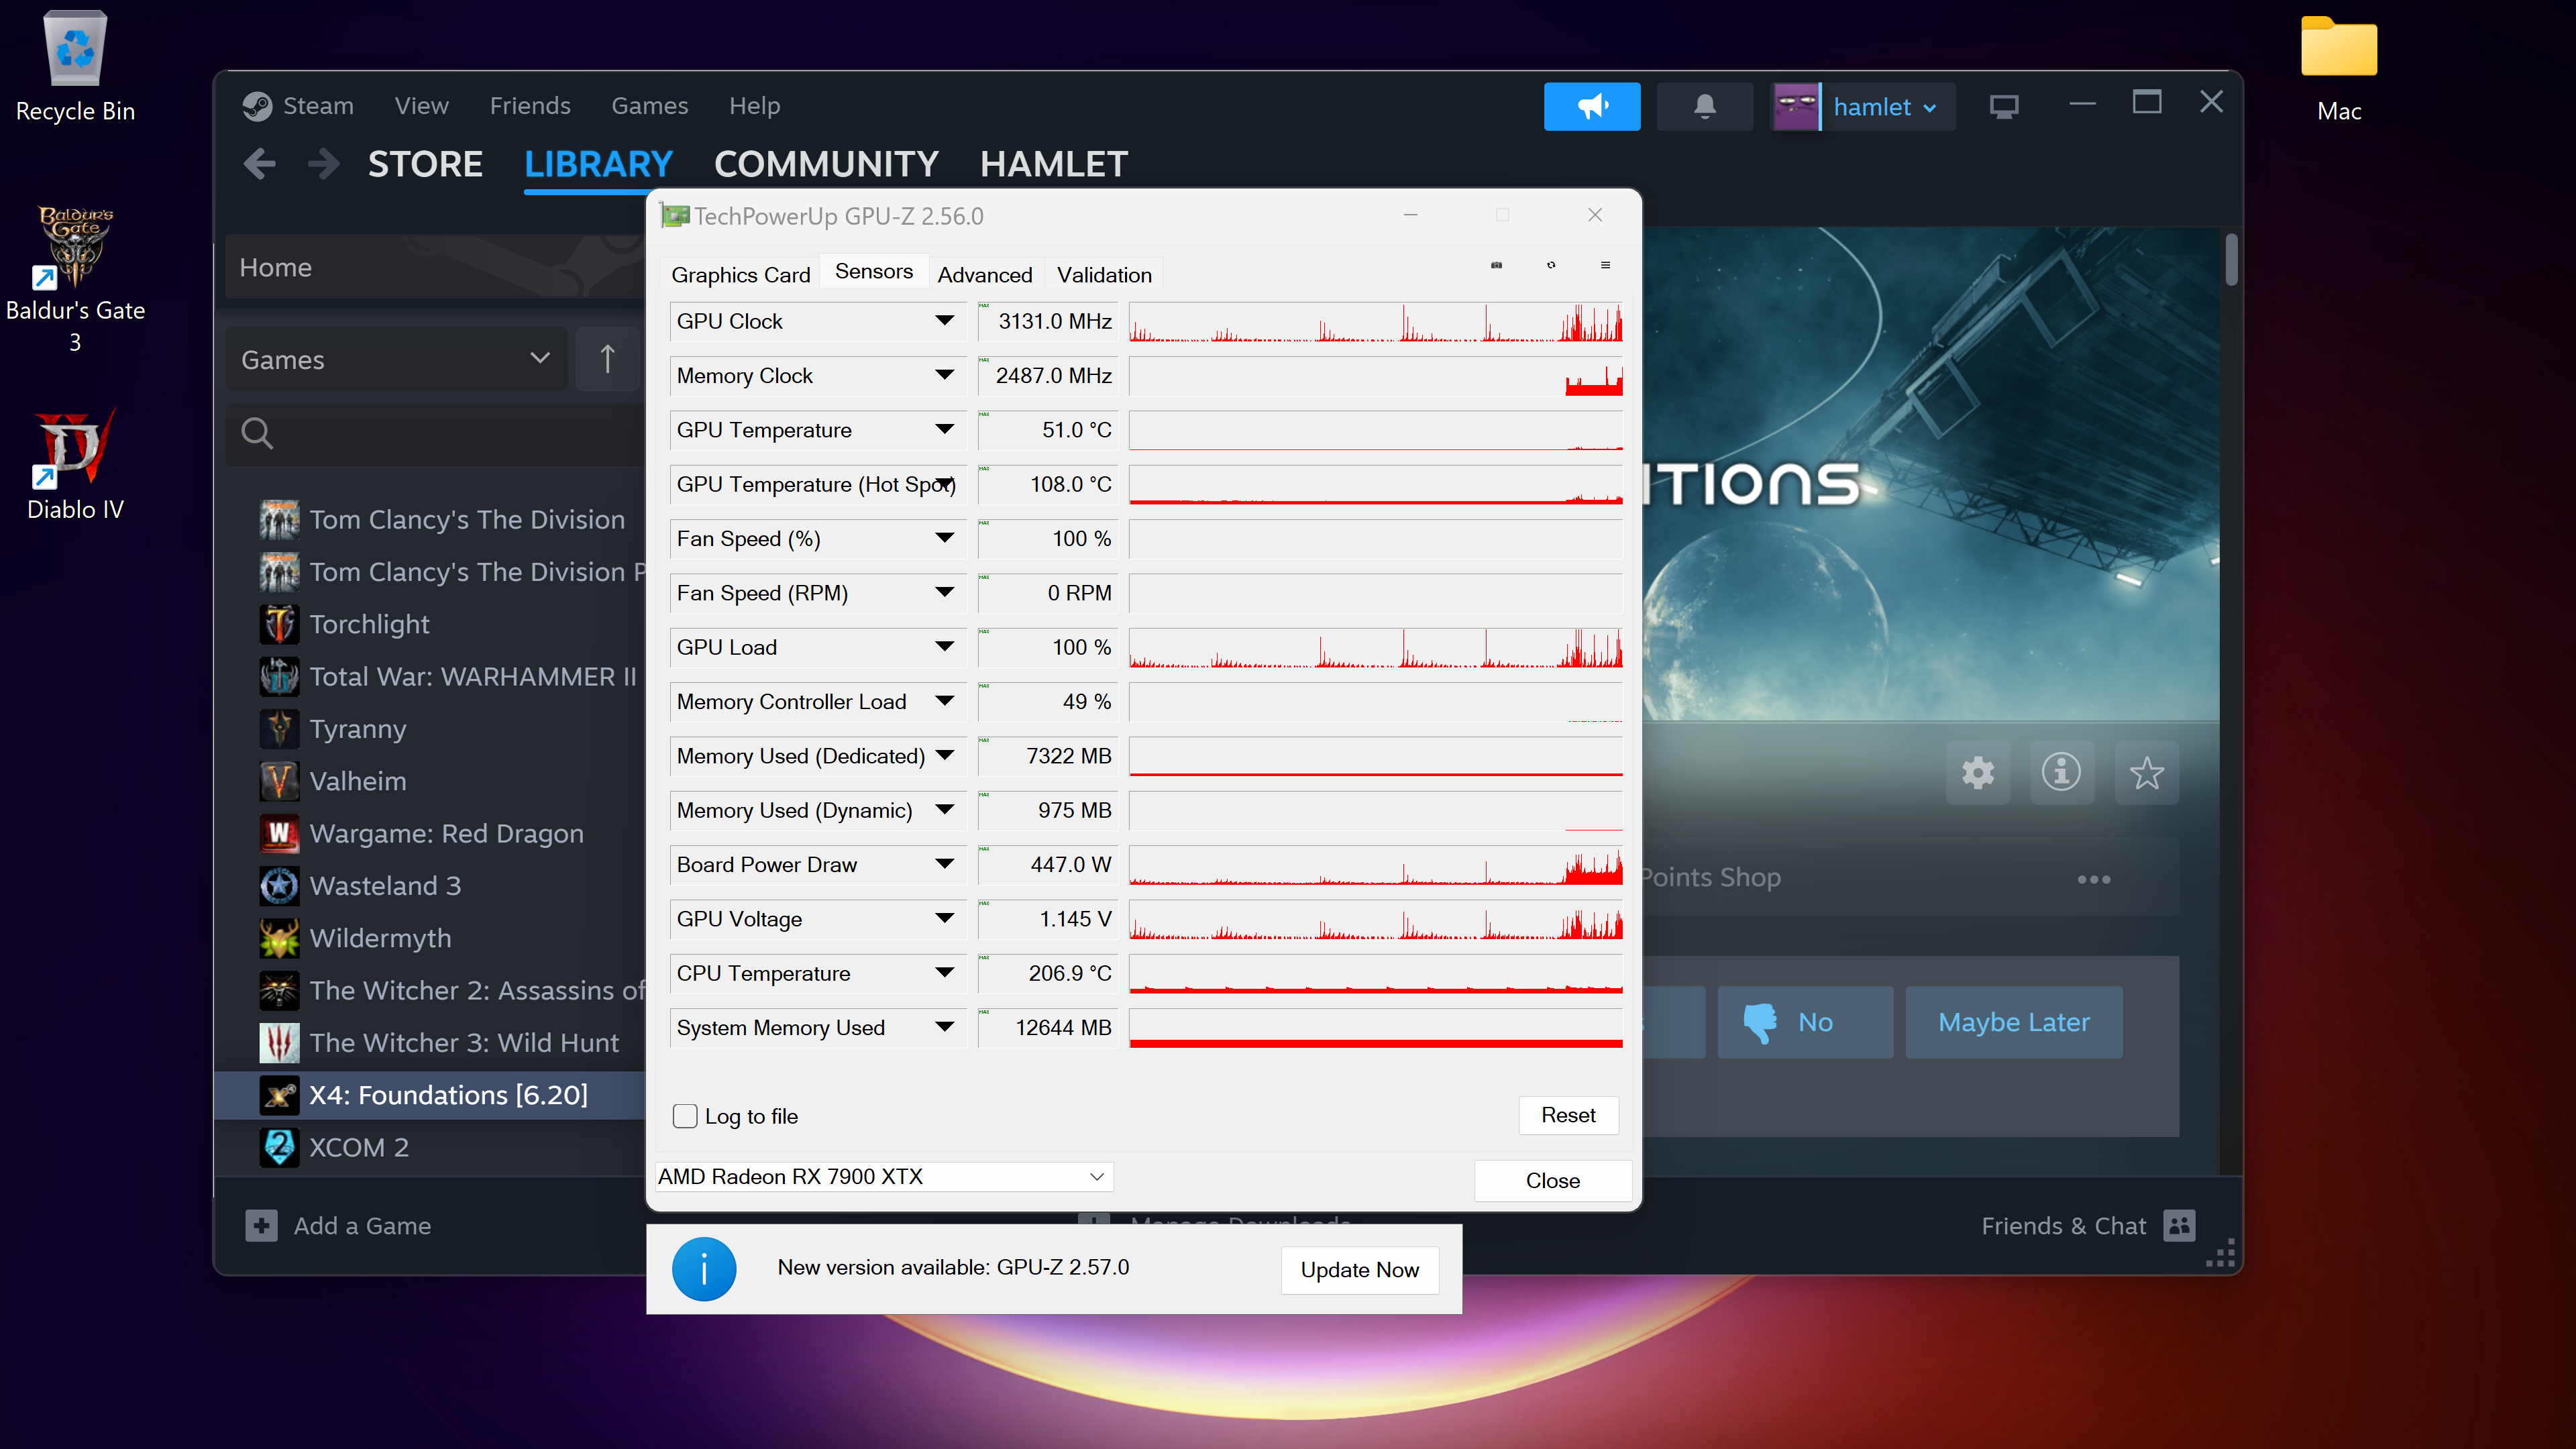Open GPU-Z hamburger menu icon
Image resolution: width=2576 pixels, height=1449 pixels.
(1605, 265)
